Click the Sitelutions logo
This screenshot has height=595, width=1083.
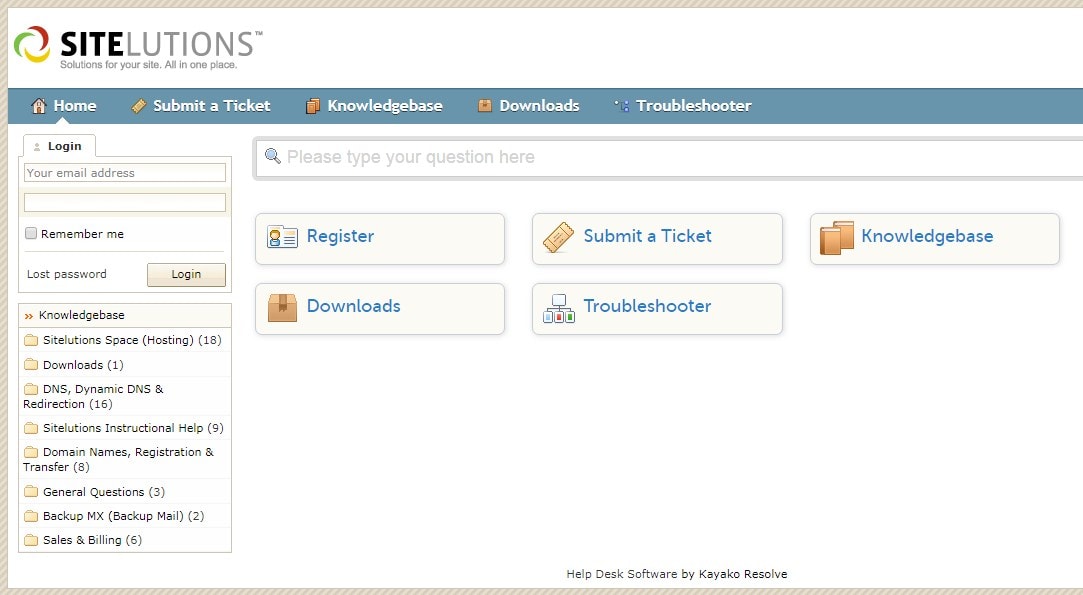pos(137,48)
